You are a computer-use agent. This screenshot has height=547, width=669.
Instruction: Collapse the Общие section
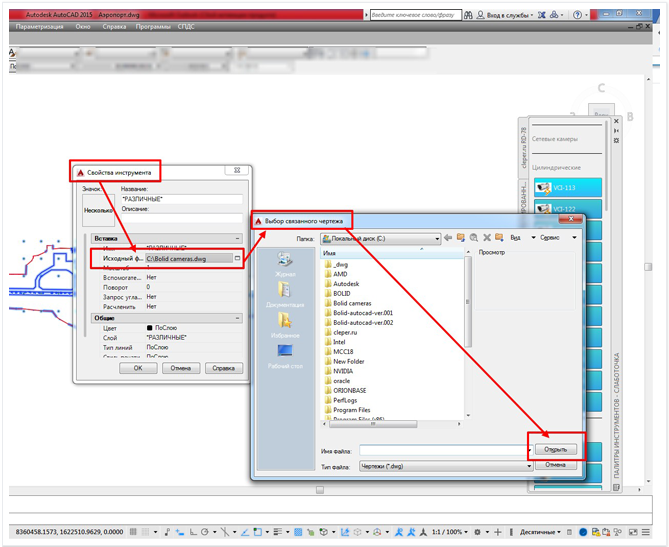(x=238, y=318)
